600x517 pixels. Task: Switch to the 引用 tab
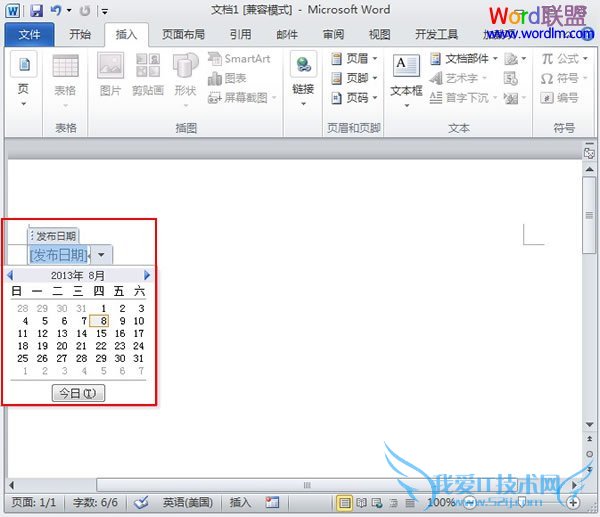[x=240, y=34]
